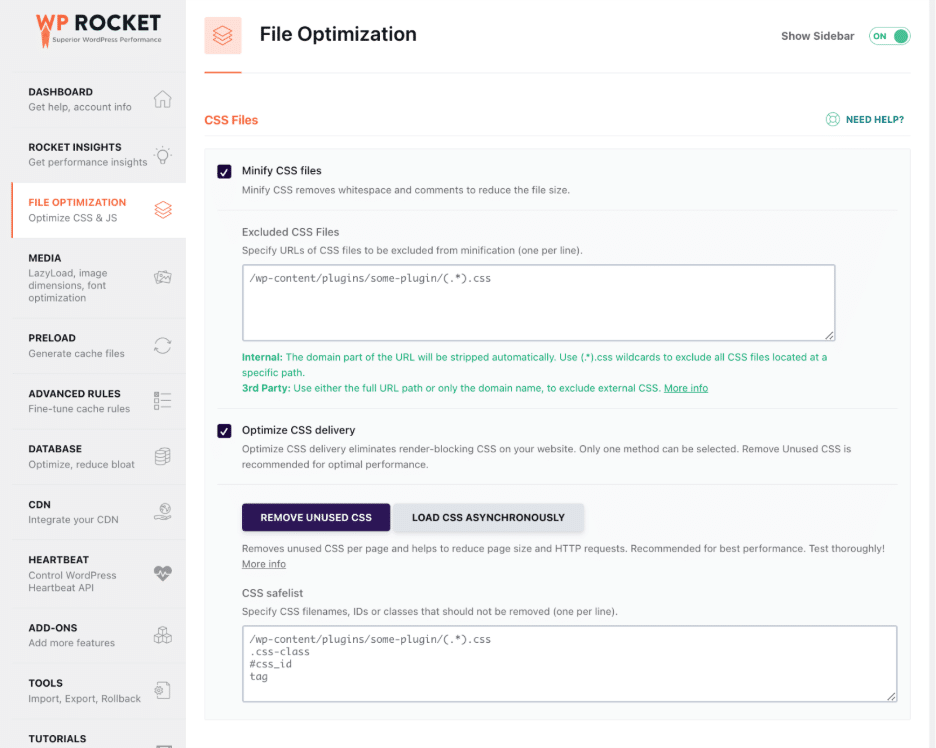Uncheck the Minify CSS files option
This screenshot has height=748, width=936.
[x=224, y=171]
